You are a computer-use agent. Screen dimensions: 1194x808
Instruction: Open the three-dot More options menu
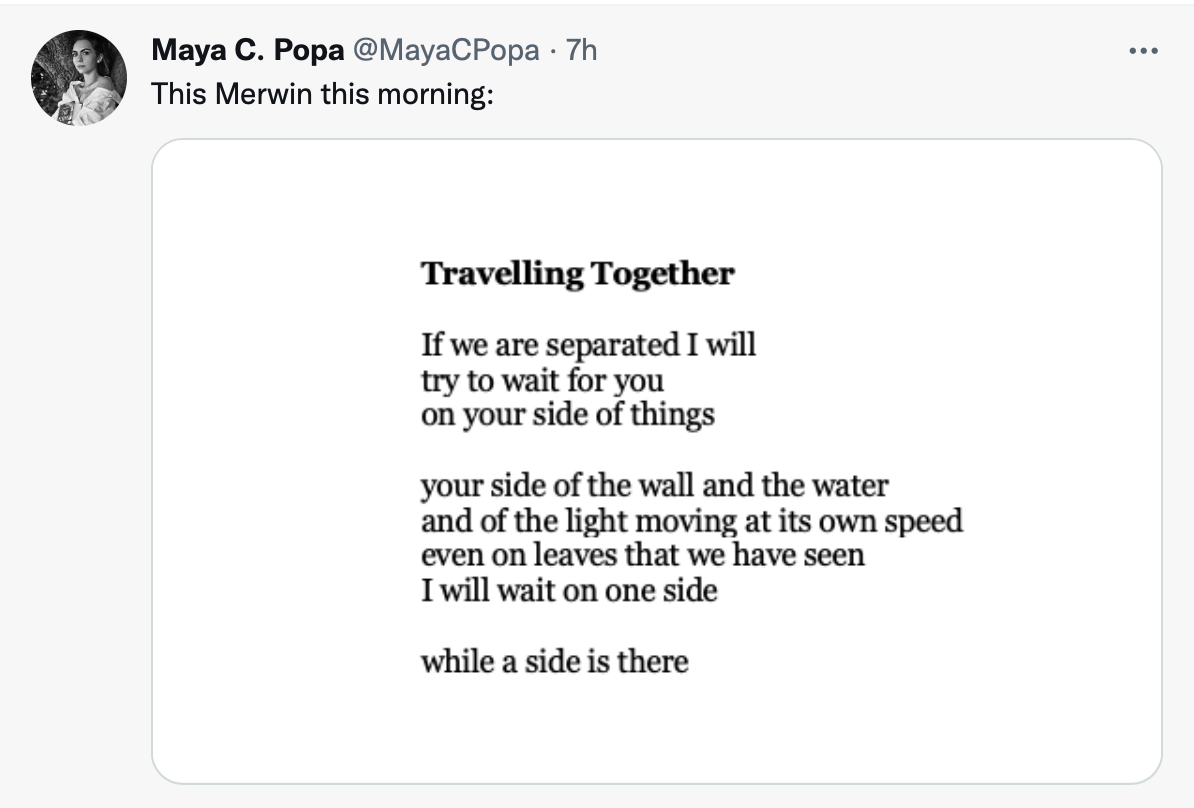(1142, 50)
